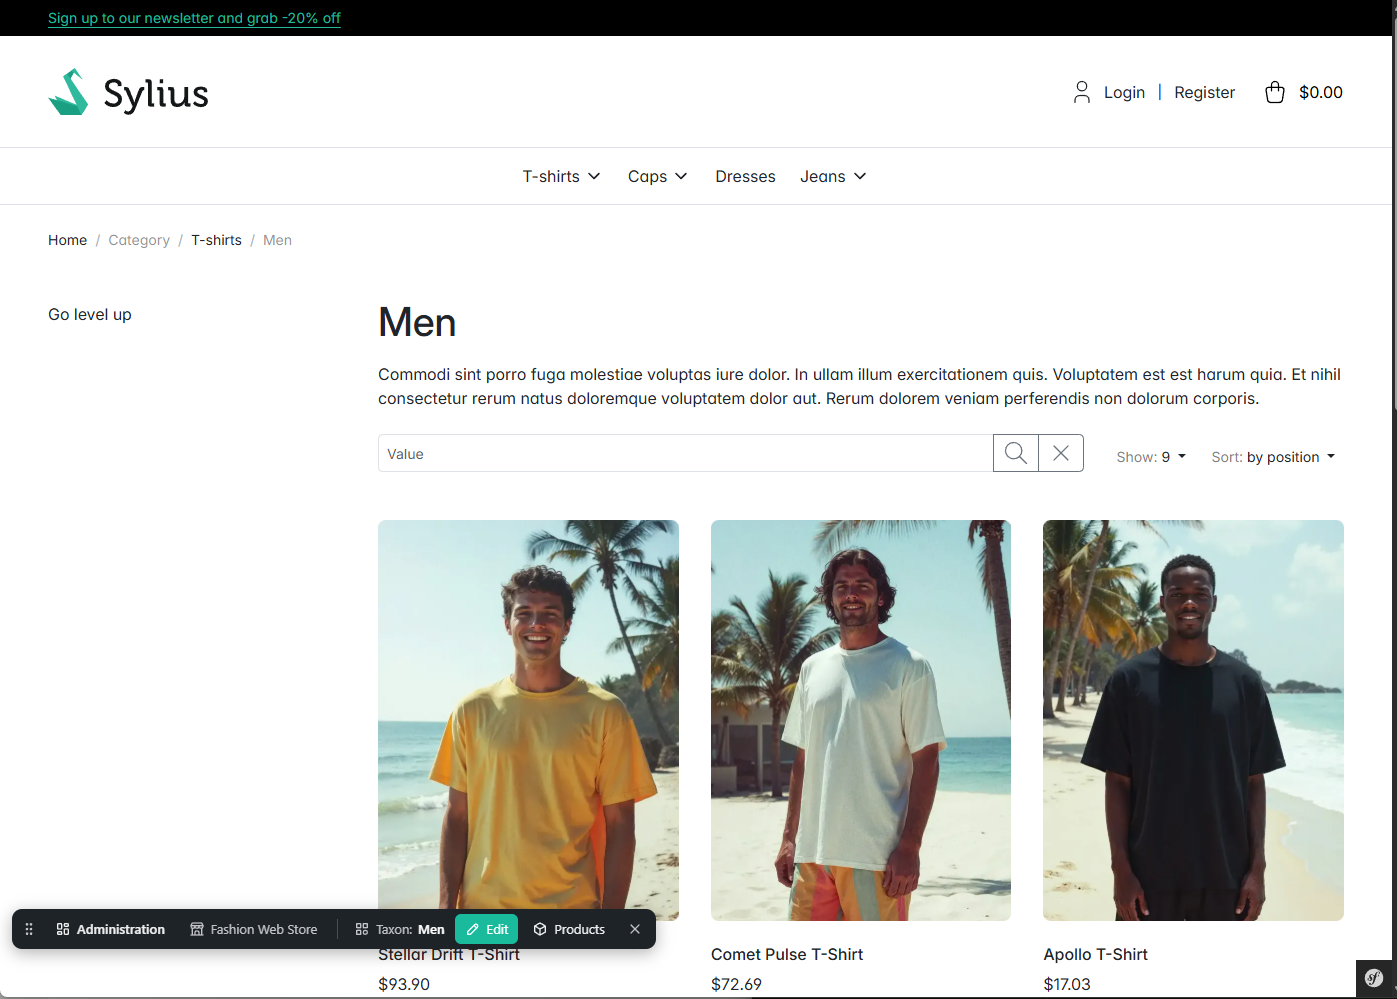Open the Show: 9 items dropdown
1397x999 pixels.
(x=1151, y=457)
